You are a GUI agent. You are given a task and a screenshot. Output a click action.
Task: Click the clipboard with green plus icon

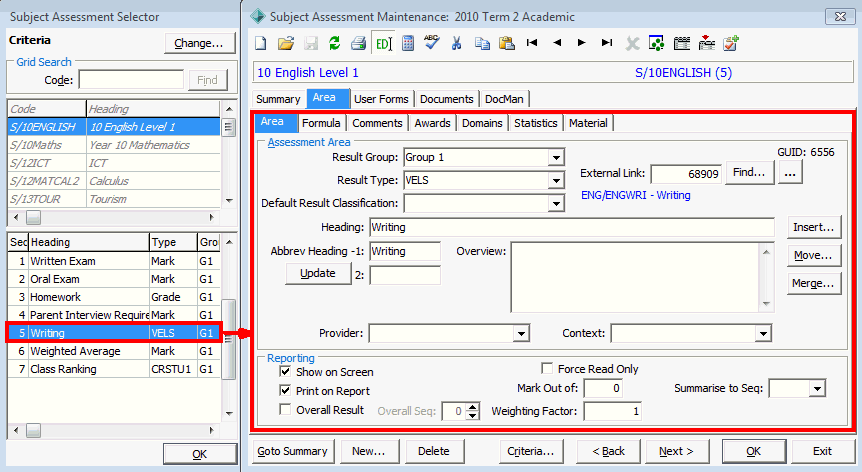pyautogui.click(x=731, y=43)
